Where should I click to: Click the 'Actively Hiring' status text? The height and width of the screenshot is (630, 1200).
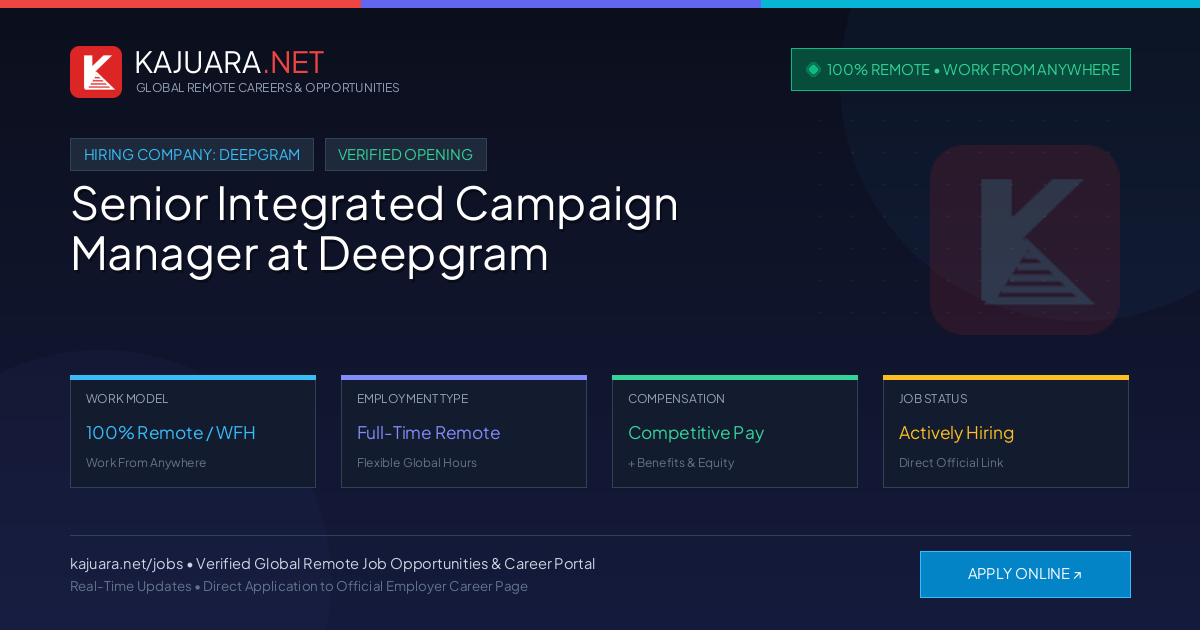pos(956,433)
